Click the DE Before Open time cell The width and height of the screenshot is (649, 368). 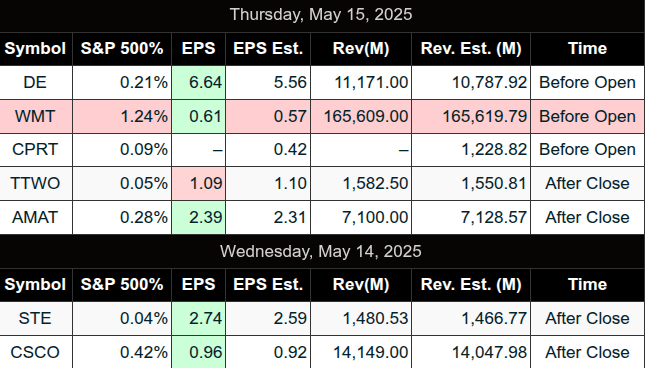click(x=587, y=82)
